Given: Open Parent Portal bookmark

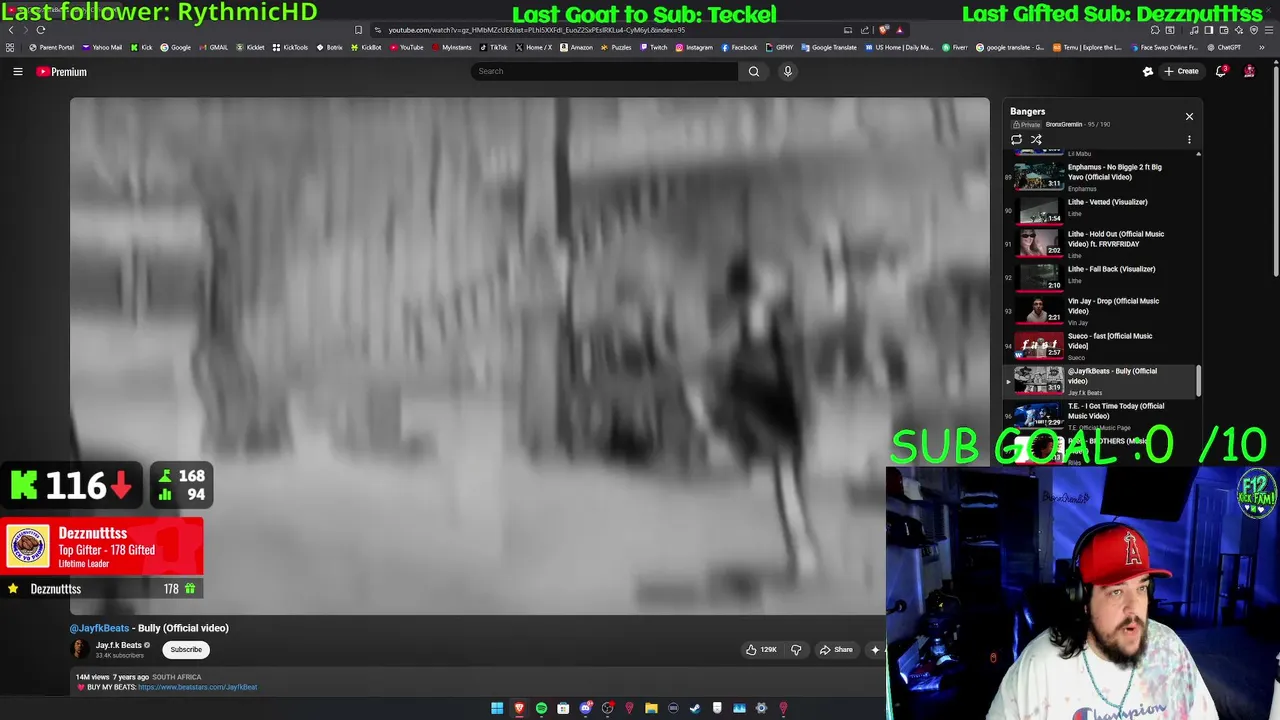Looking at the screenshot, I should [51, 47].
